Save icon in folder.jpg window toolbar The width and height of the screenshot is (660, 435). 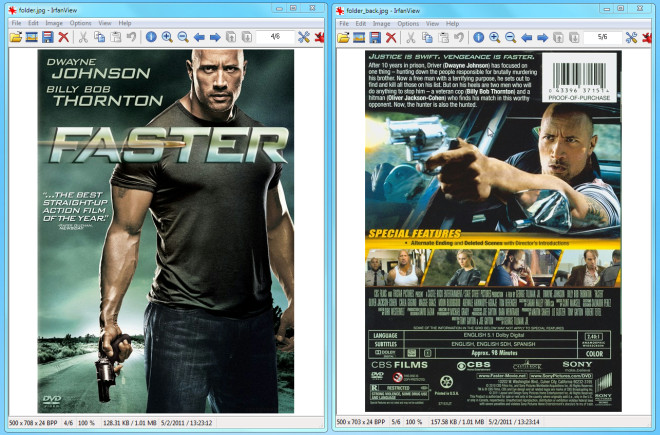pyautogui.click(x=48, y=37)
